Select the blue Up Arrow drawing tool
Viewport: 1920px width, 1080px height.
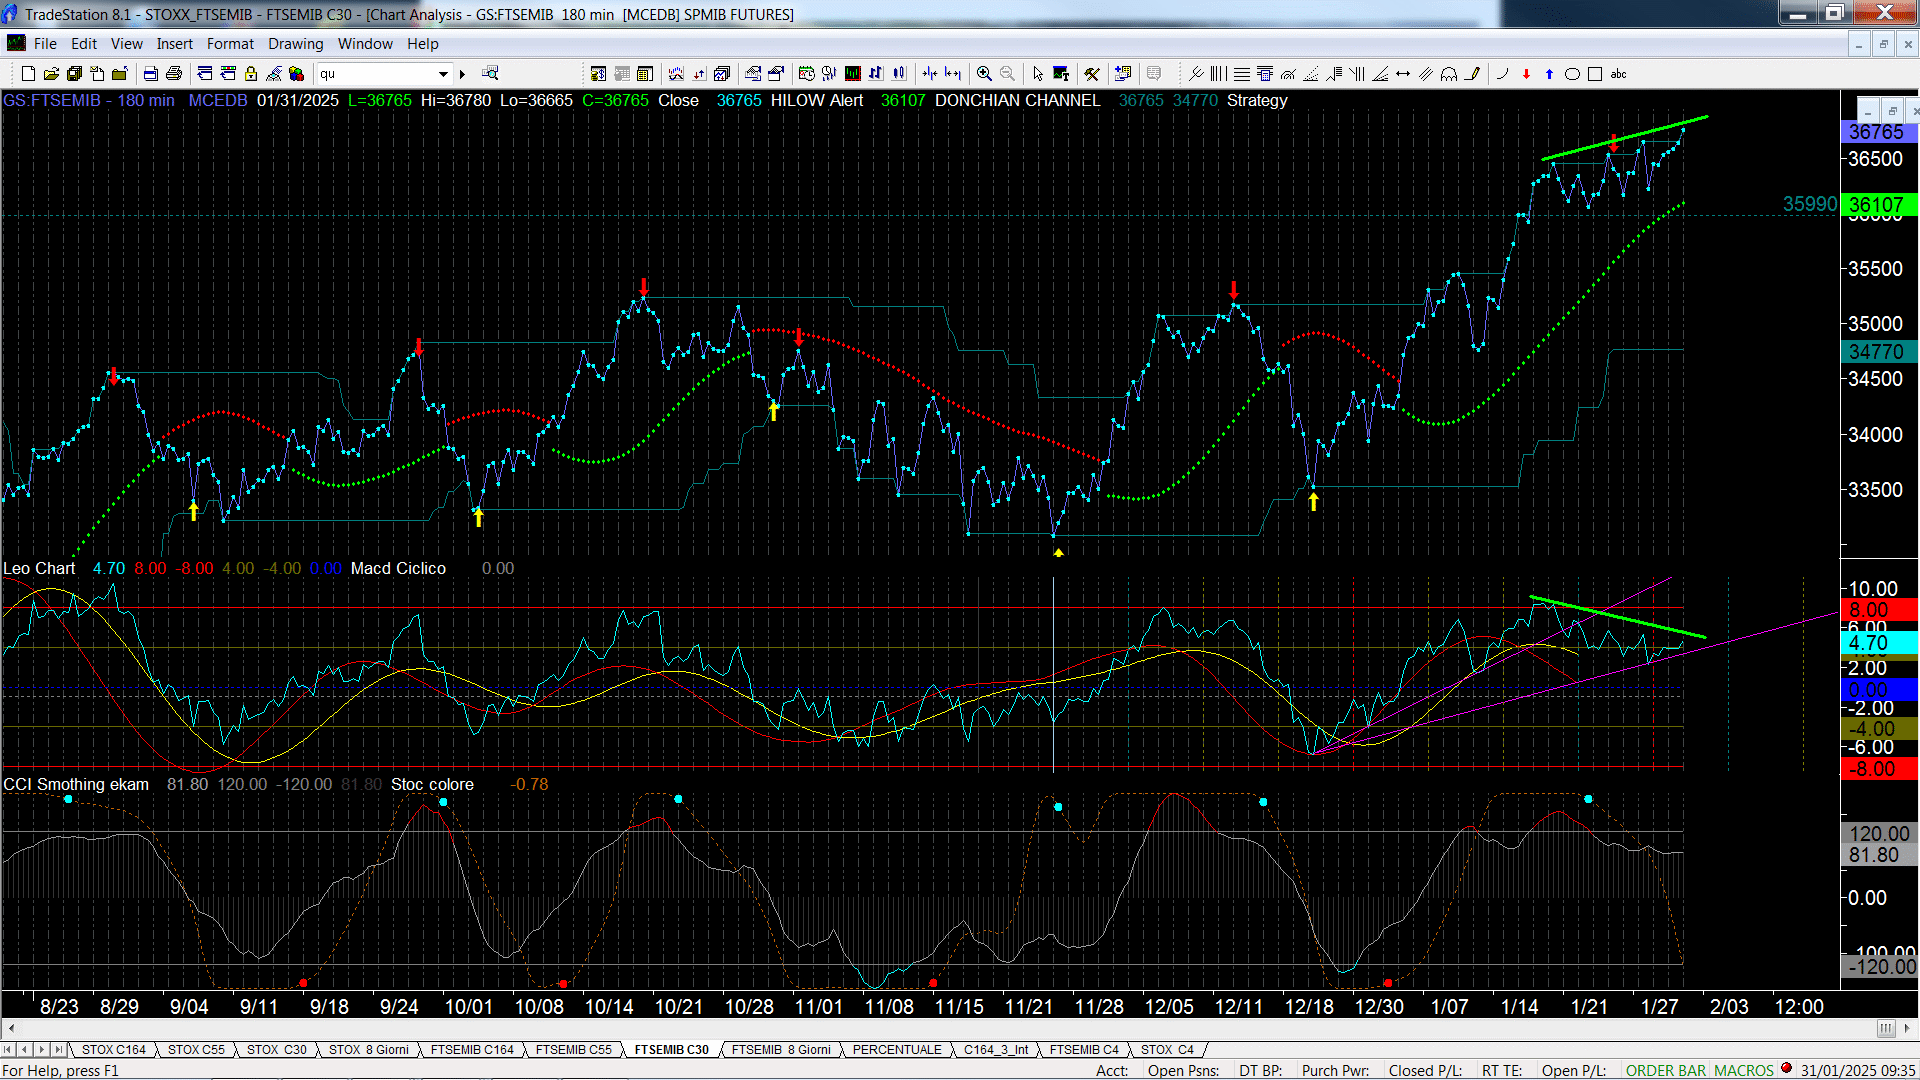click(1549, 73)
